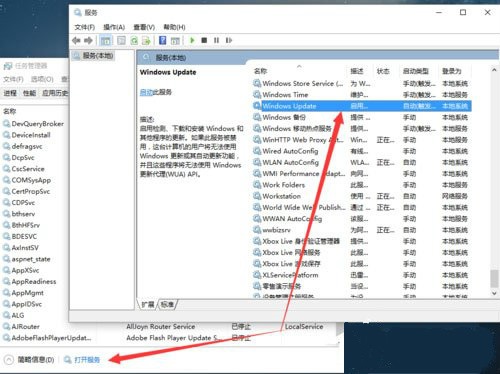Image resolution: width=500 pixels, height=374 pixels.
Task: Click the gear icon beside Wired AutoConfig
Action: click(x=257, y=151)
